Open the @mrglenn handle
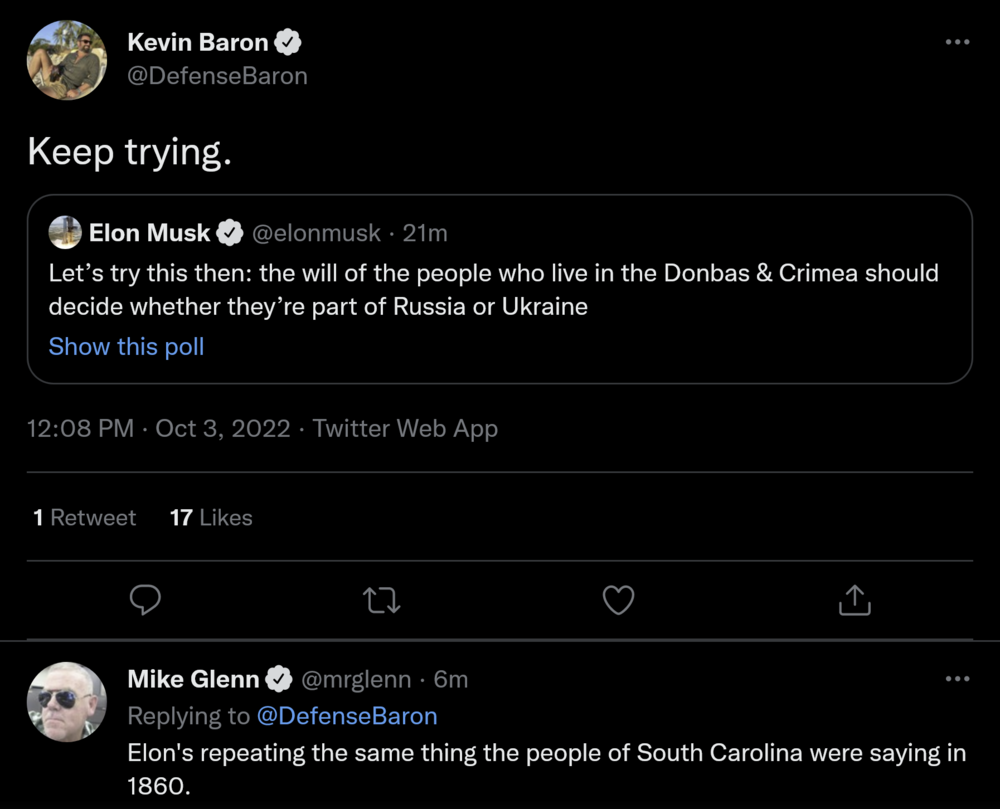This screenshot has width=1000, height=809. click(x=356, y=680)
